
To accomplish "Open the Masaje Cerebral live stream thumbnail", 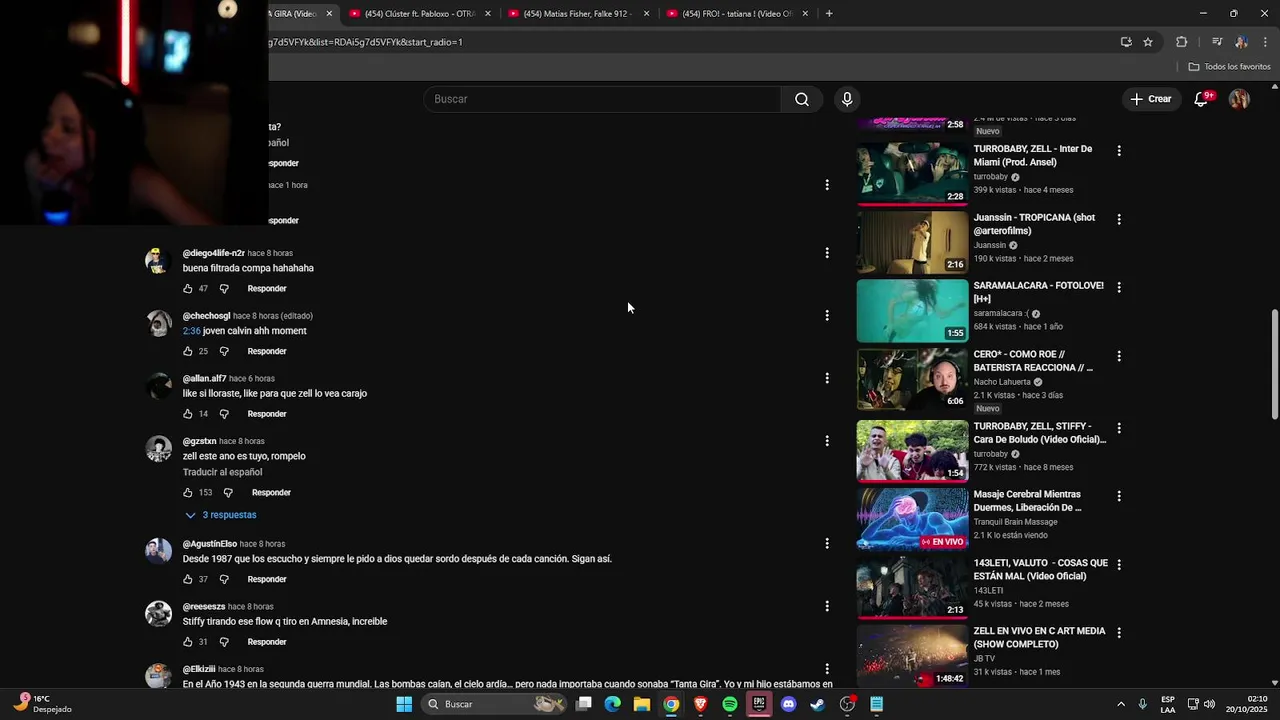I will tap(912, 519).
